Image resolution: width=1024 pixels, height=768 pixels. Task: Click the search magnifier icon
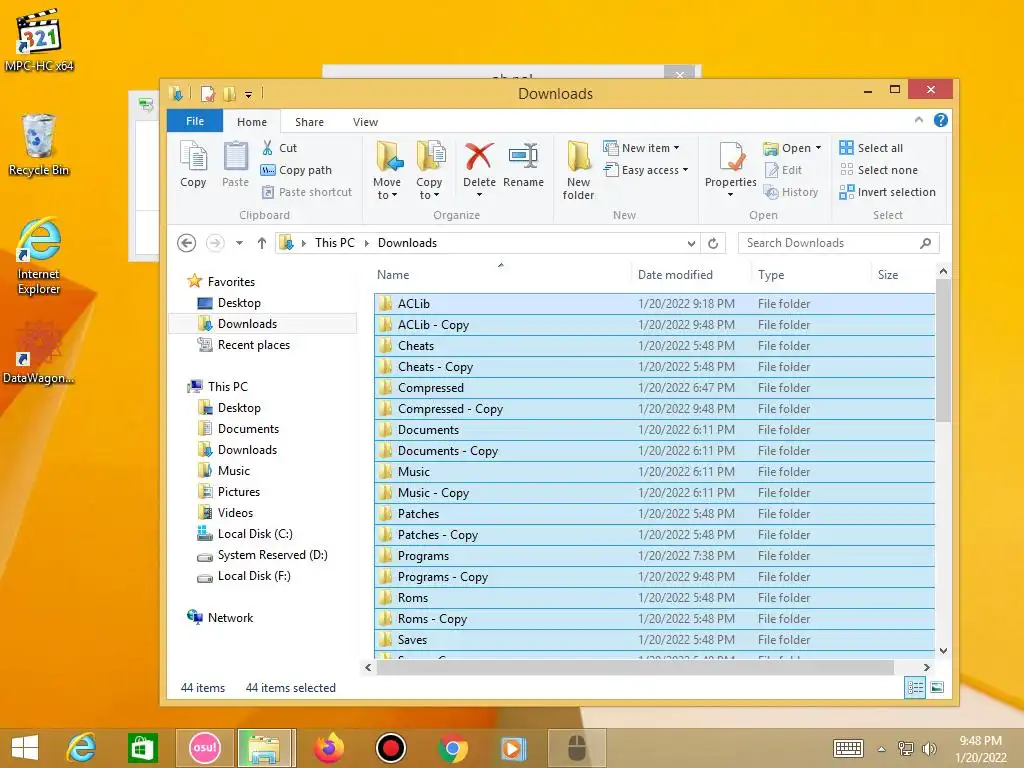tap(925, 243)
